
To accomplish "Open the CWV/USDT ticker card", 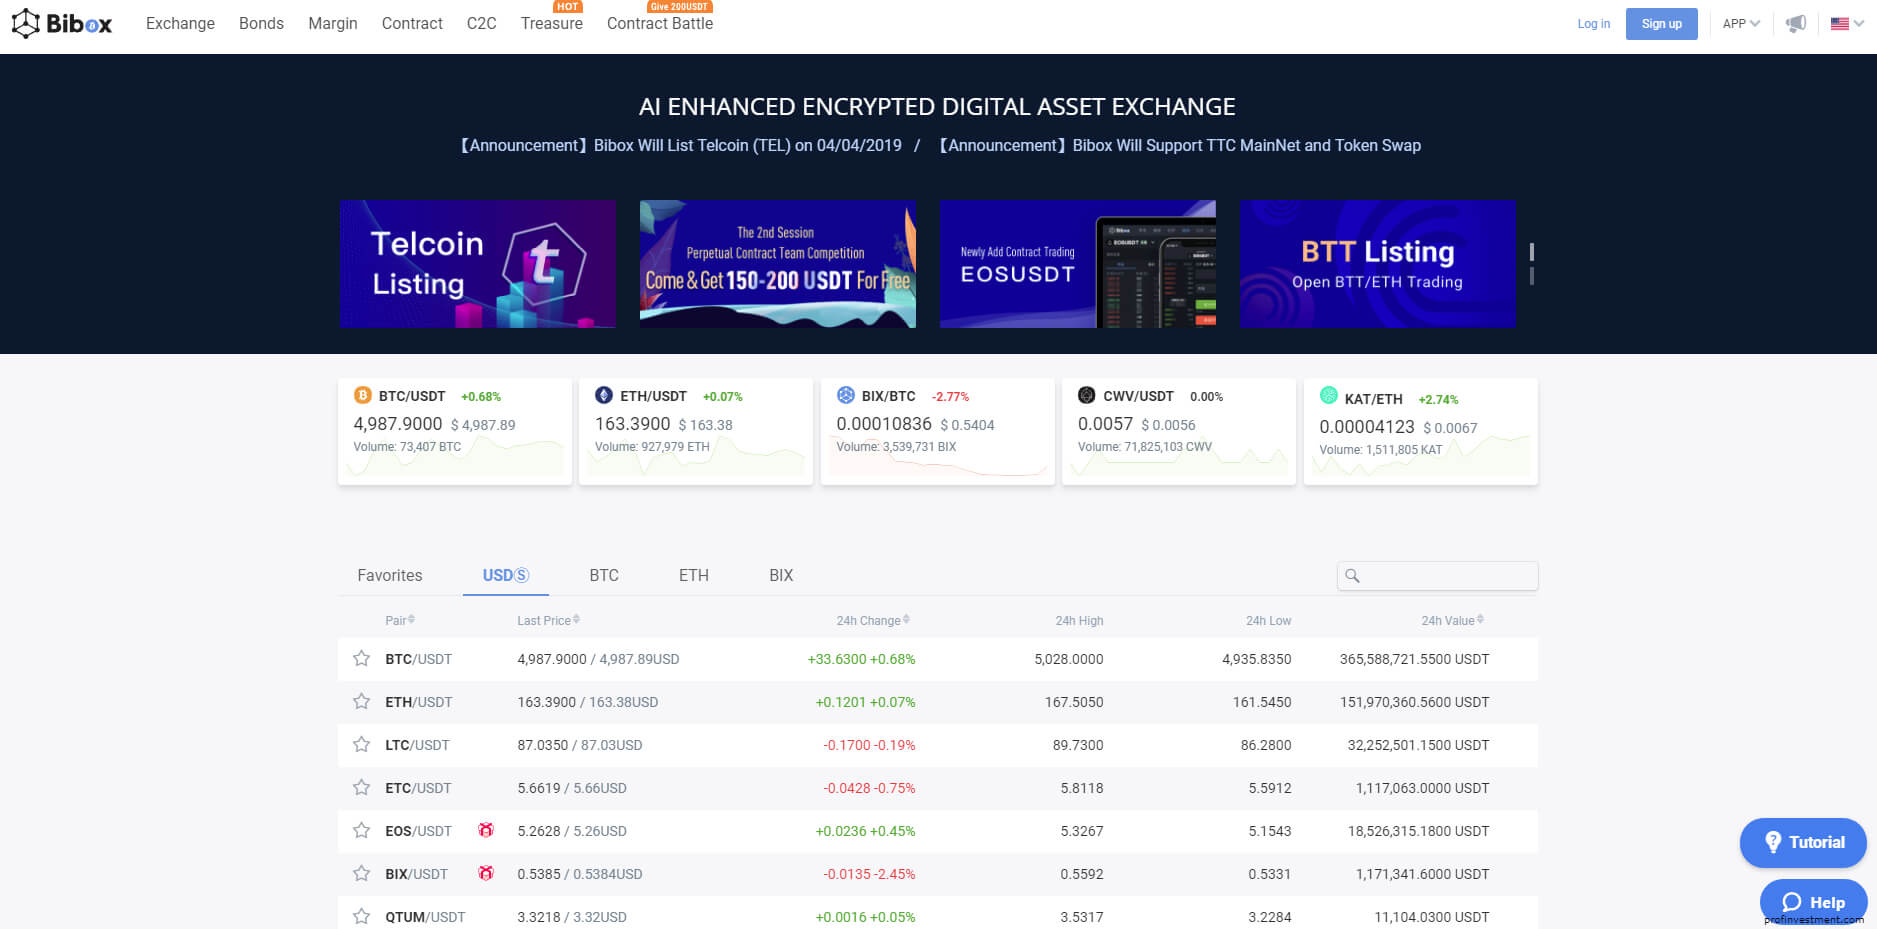I will point(1179,431).
